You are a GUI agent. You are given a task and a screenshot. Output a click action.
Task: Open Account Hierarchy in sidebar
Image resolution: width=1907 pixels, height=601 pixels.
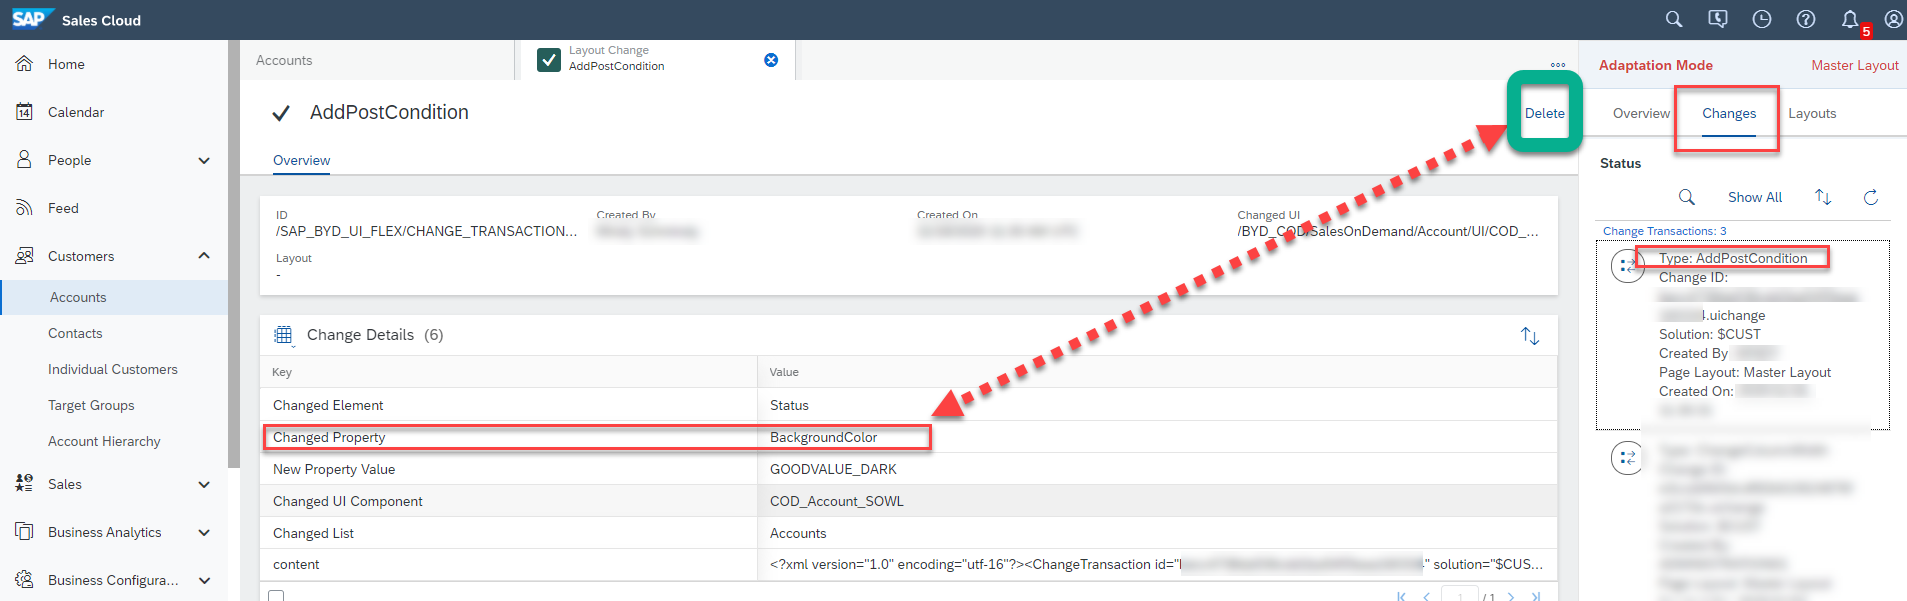click(104, 441)
